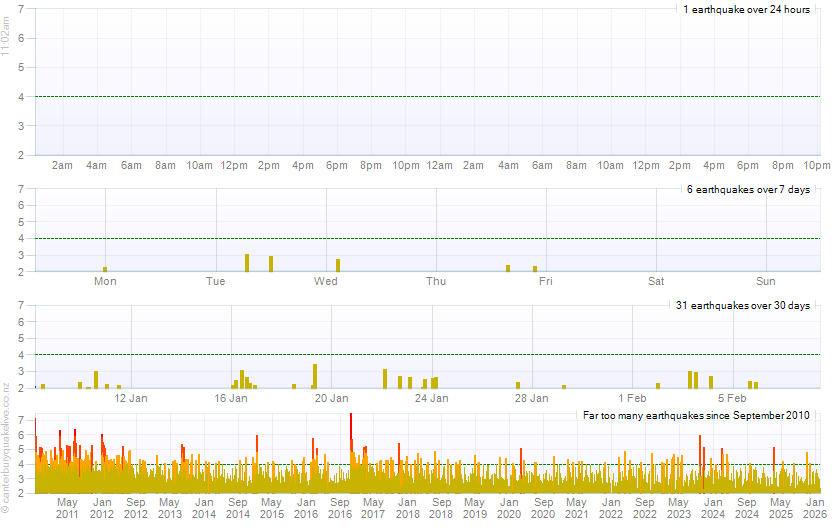Viewport: 835px width, 530px height.
Task: Select the tallest bar in the 7-day chart
Action: coord(247,263)
